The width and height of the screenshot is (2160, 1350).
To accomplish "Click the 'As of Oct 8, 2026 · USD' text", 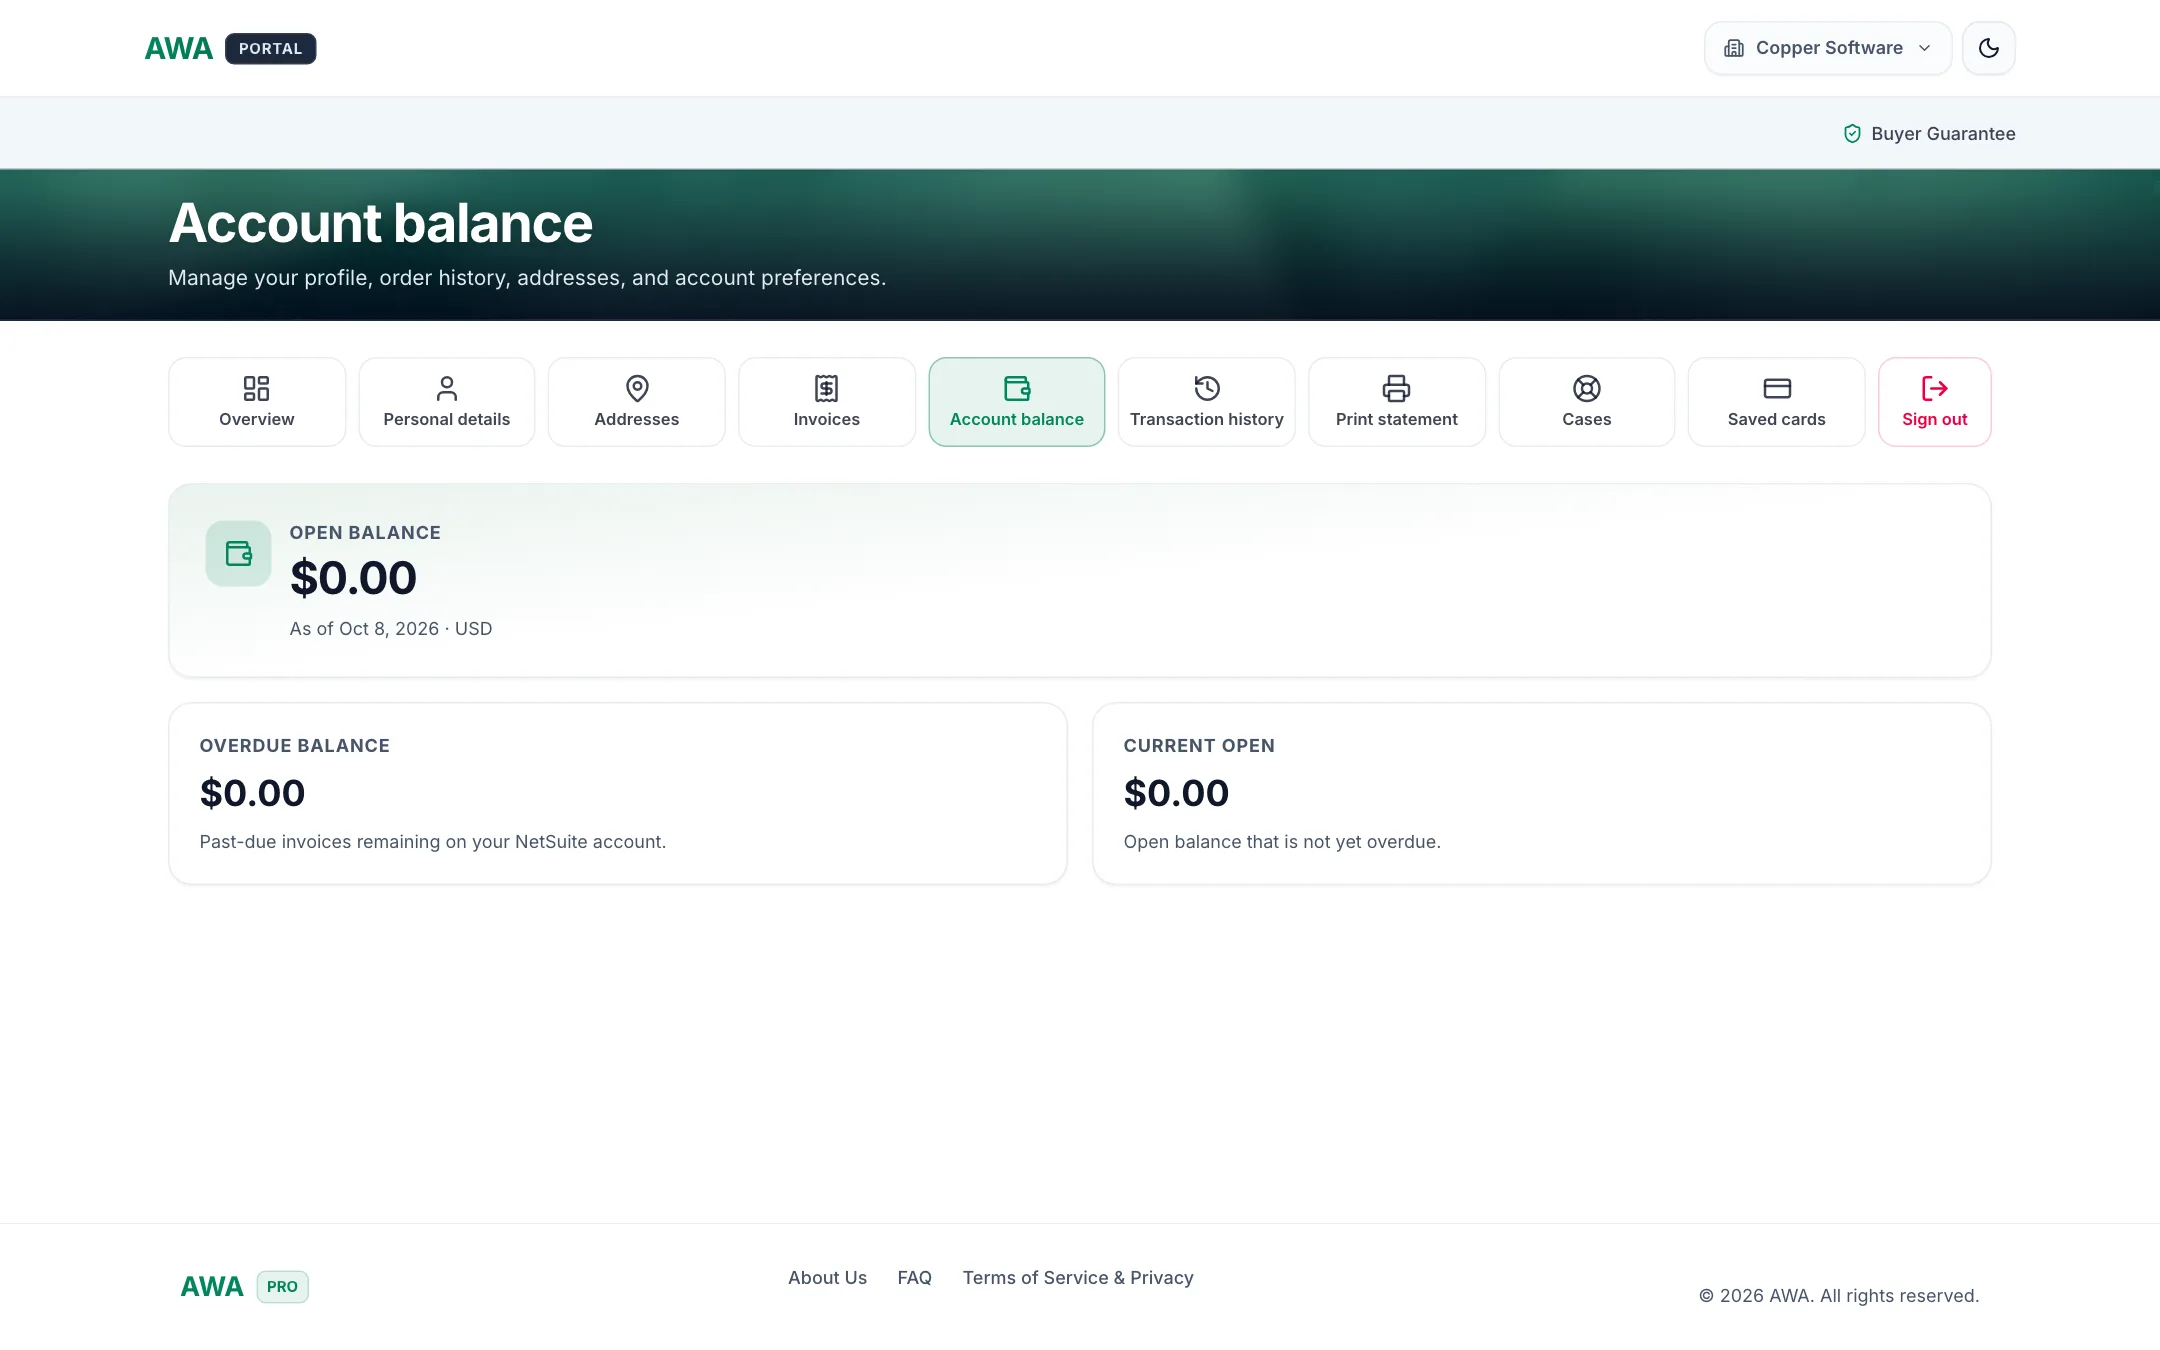I will [x=391, y=628].
